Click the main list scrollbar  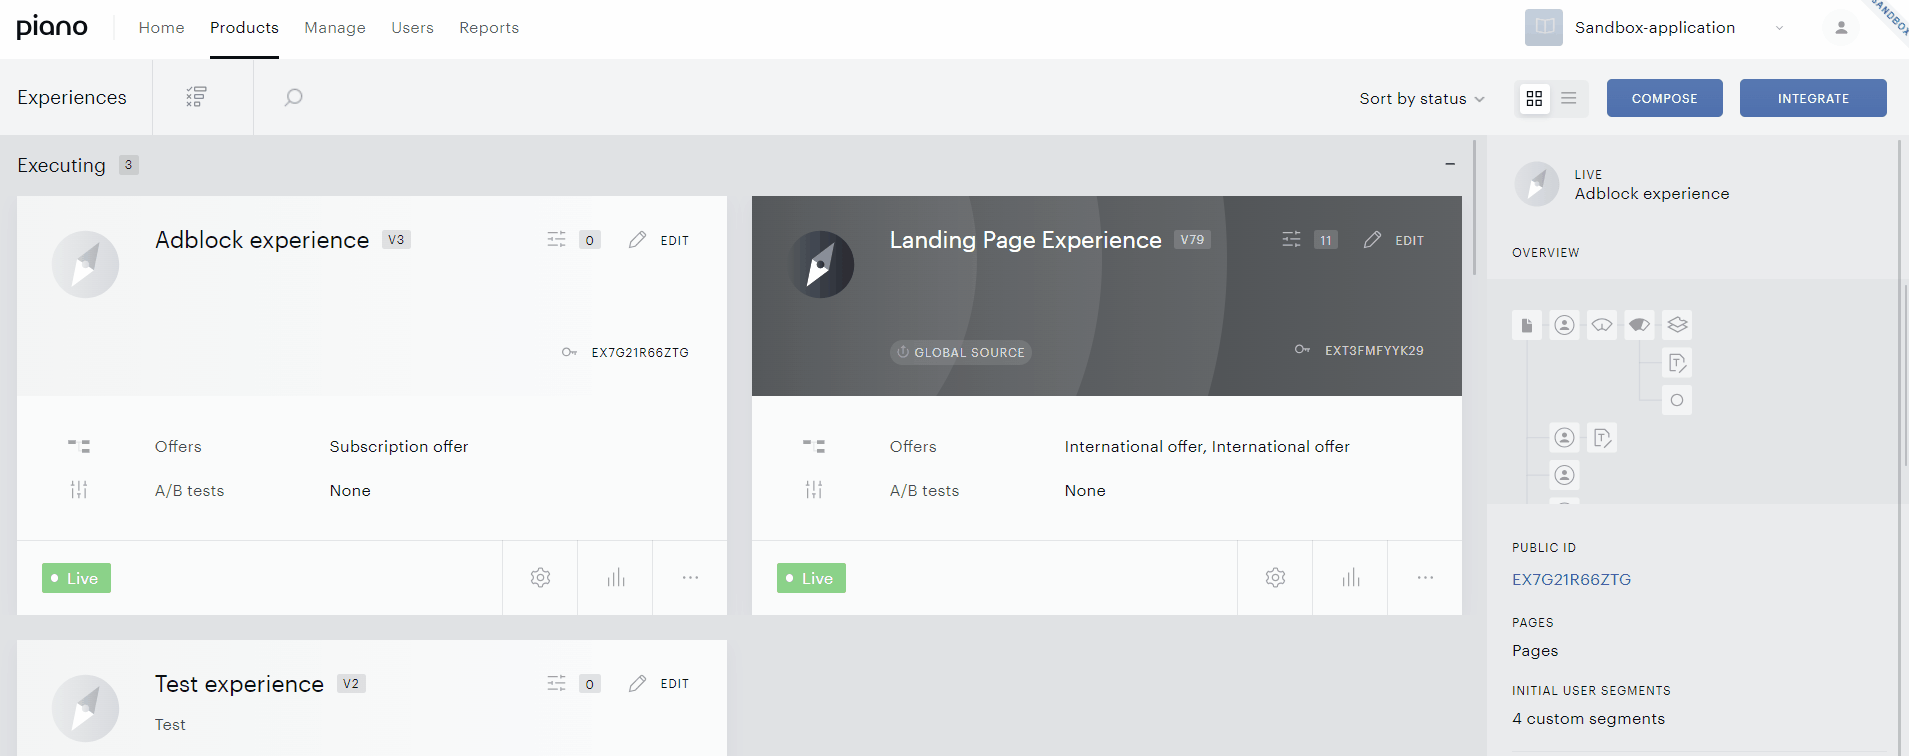pos(1474,207)
